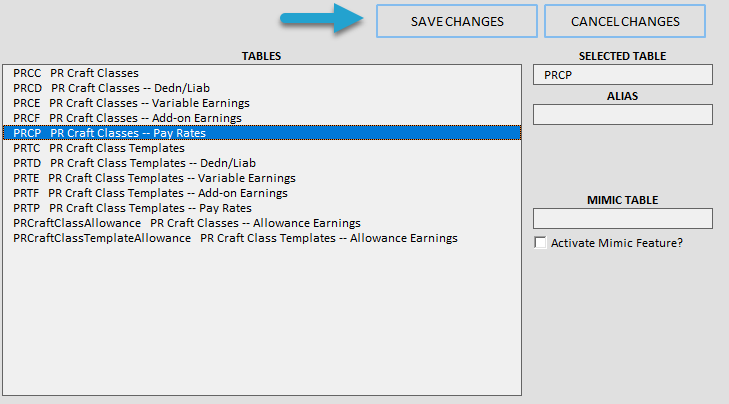This screenshot has width=729, height=404.
Task: Click the SAVE CHANGES button
Action: (457, 21)
